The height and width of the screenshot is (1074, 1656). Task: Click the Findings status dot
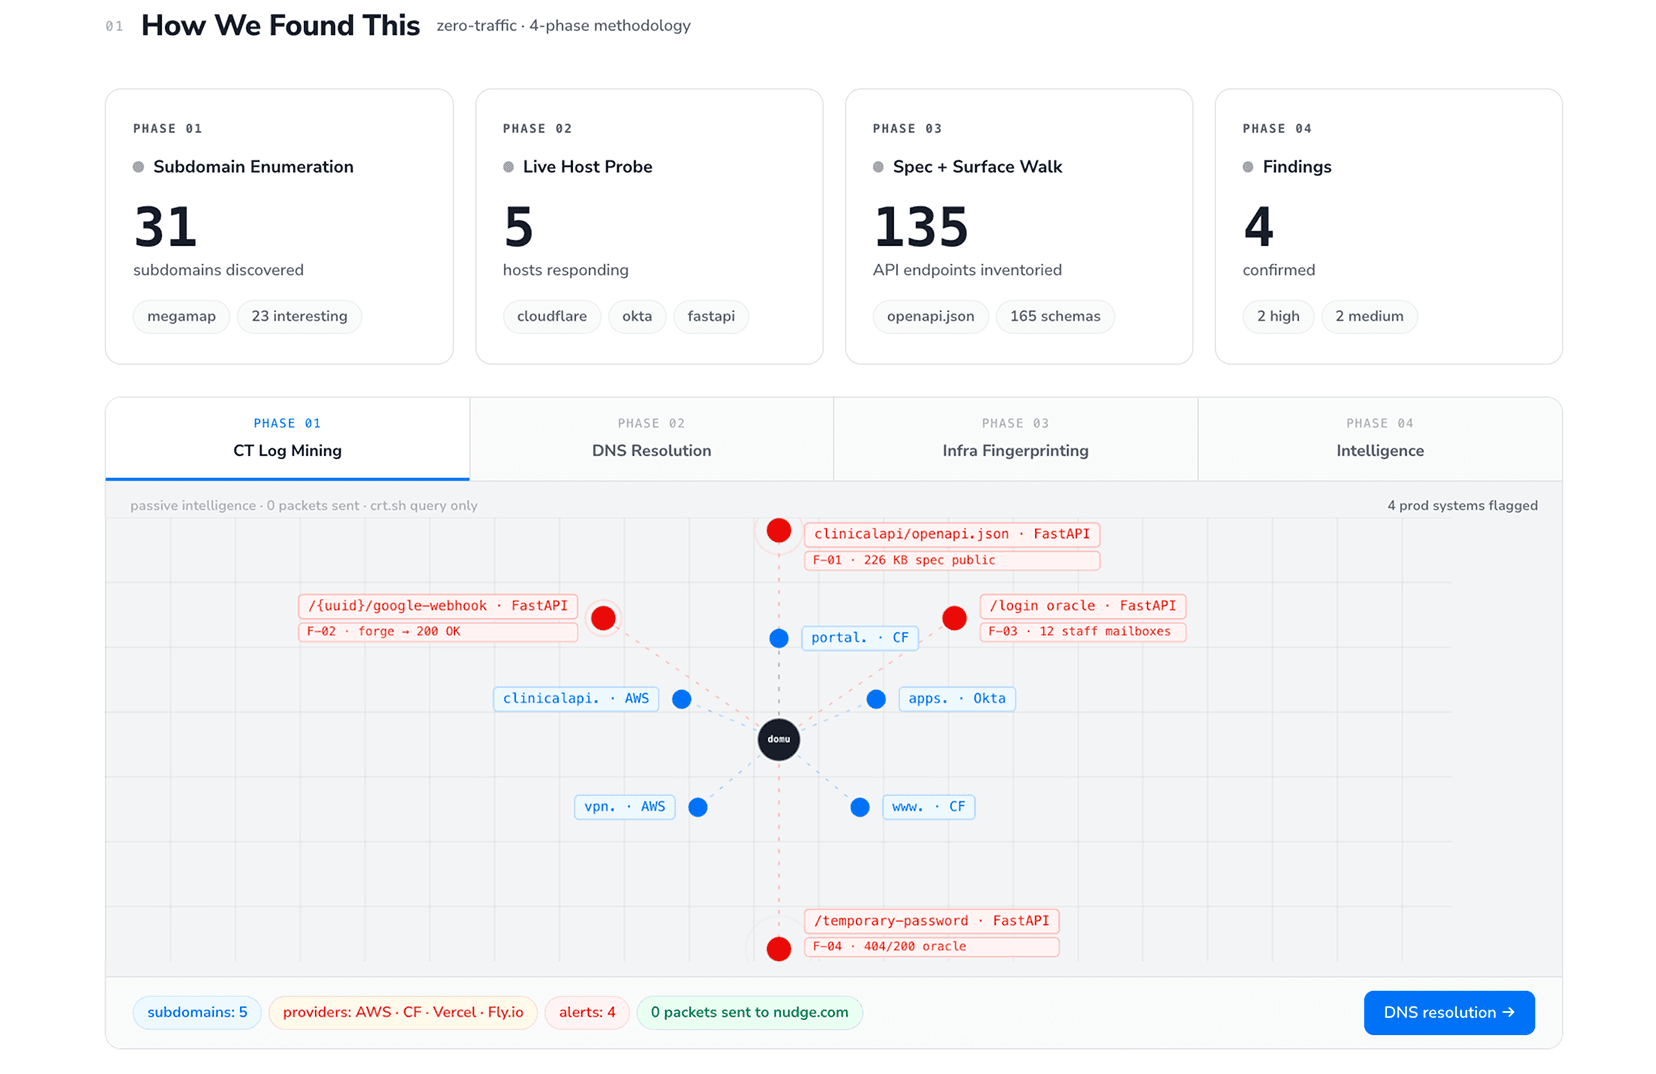[1248, 167]
